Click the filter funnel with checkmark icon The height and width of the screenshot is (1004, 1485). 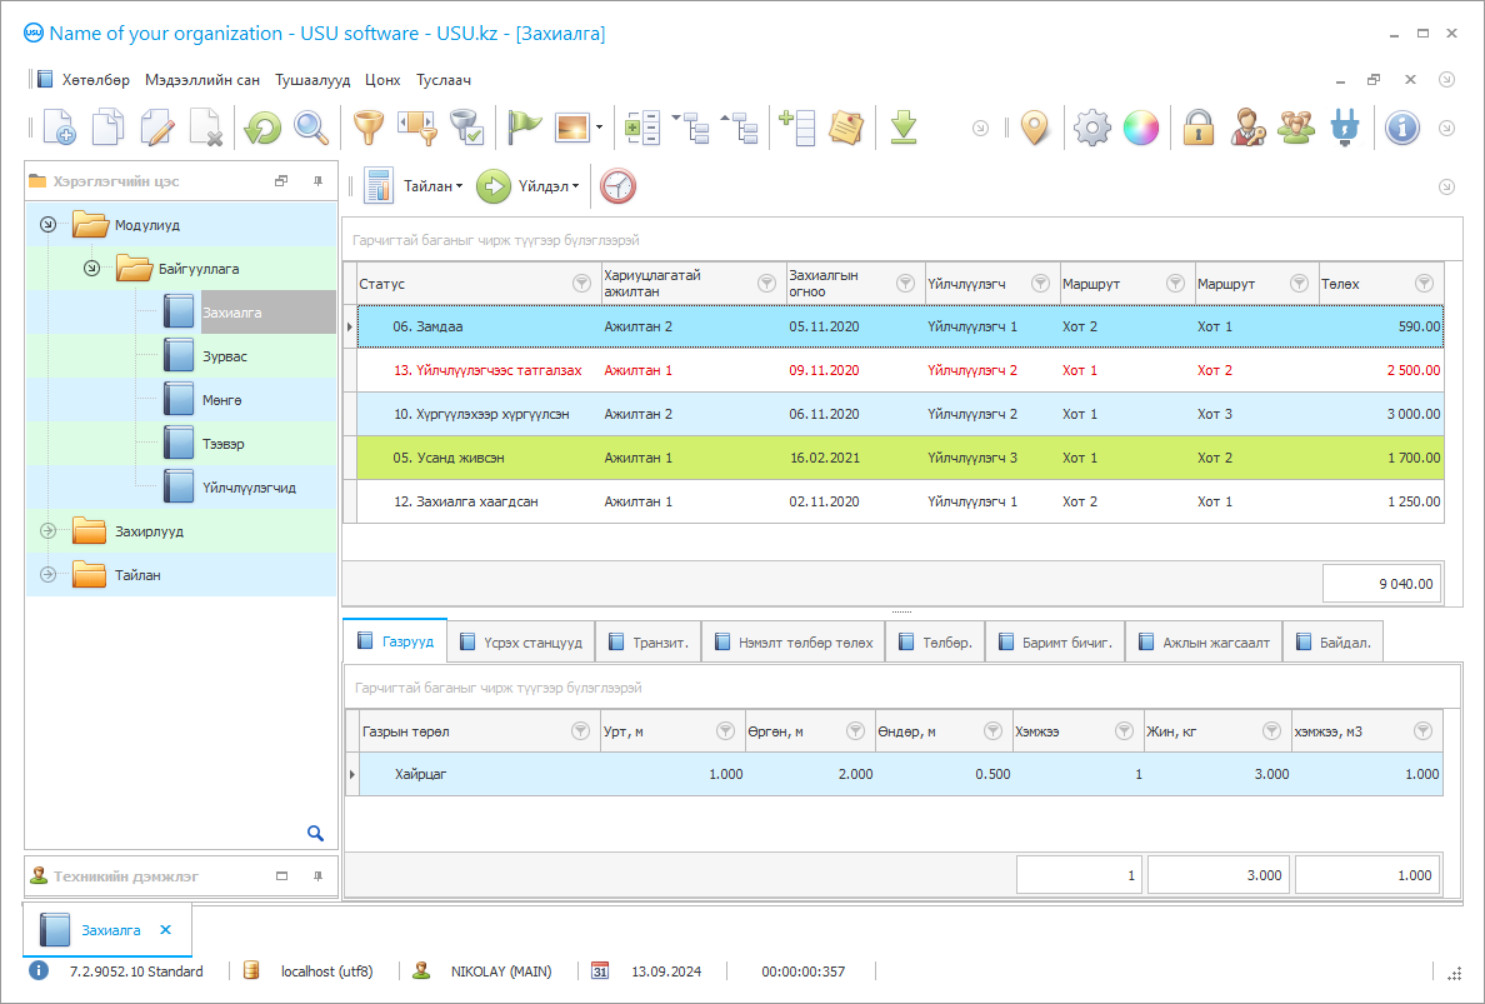(x=467, y=128)
